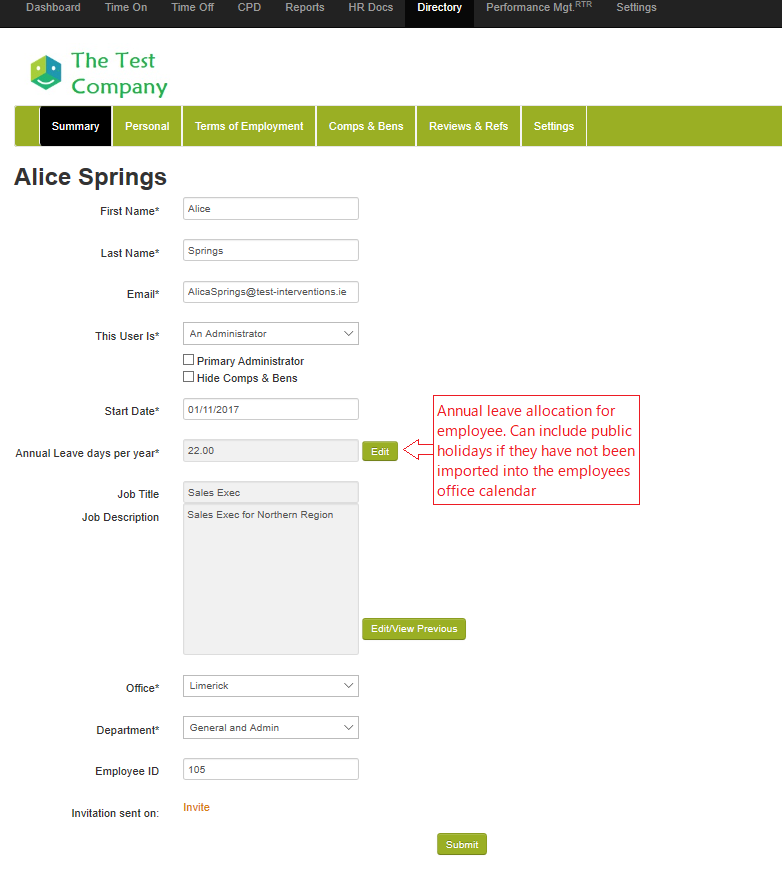Viewport: 782px width, 870px height.
Task: Open Performance Mgt. in top navigation
Action: point(537,8)
